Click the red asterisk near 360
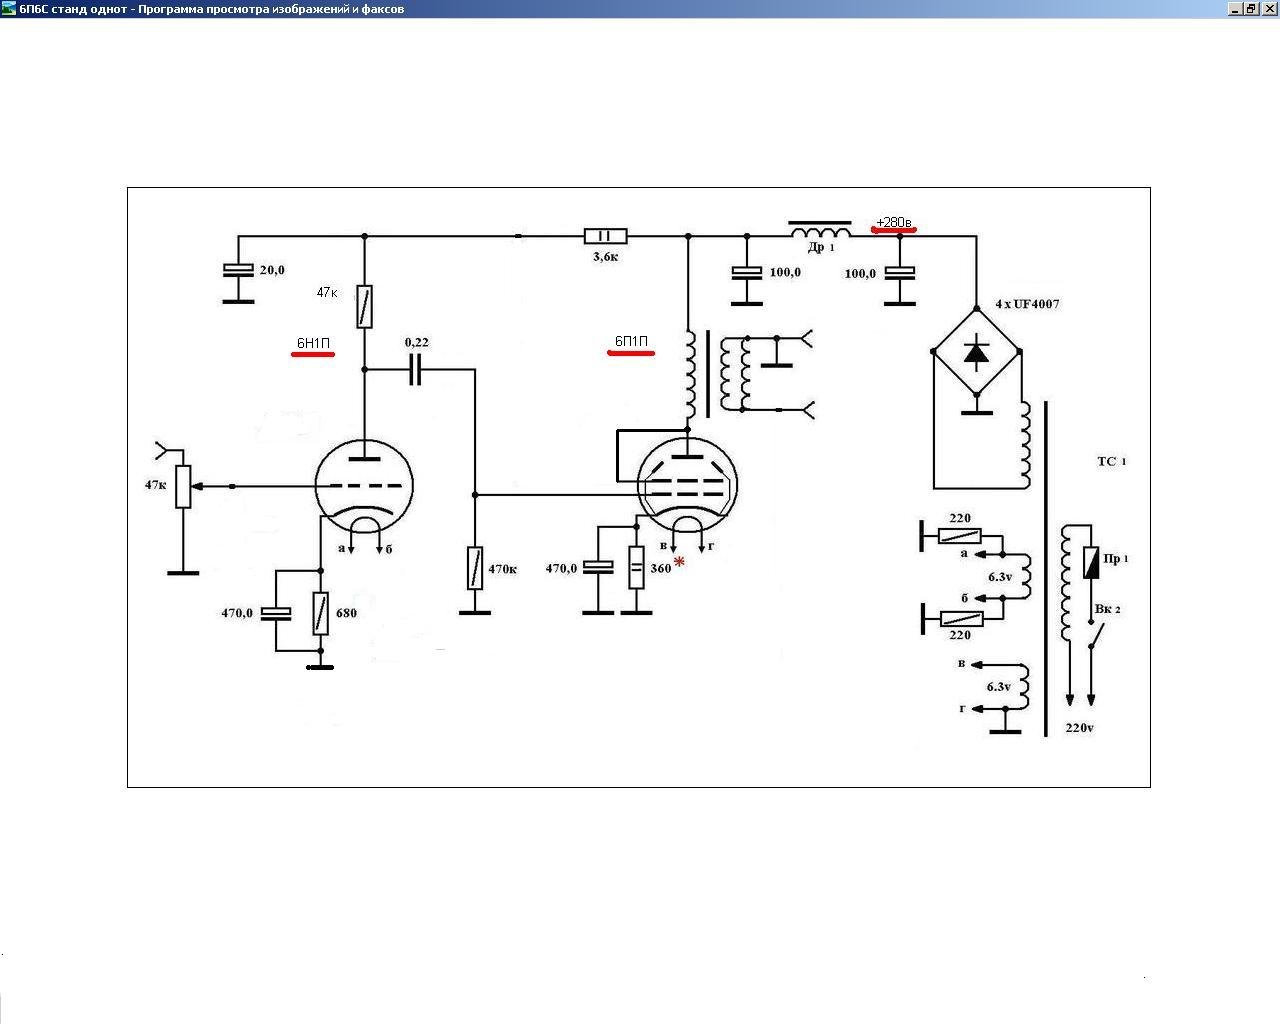Image resolution: width=1280 pixels, height=1024 pixels. click(x=679, y=562)
